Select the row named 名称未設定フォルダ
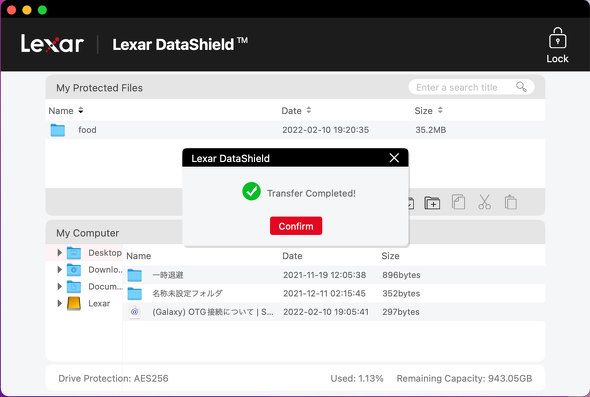 click(334, 294)
